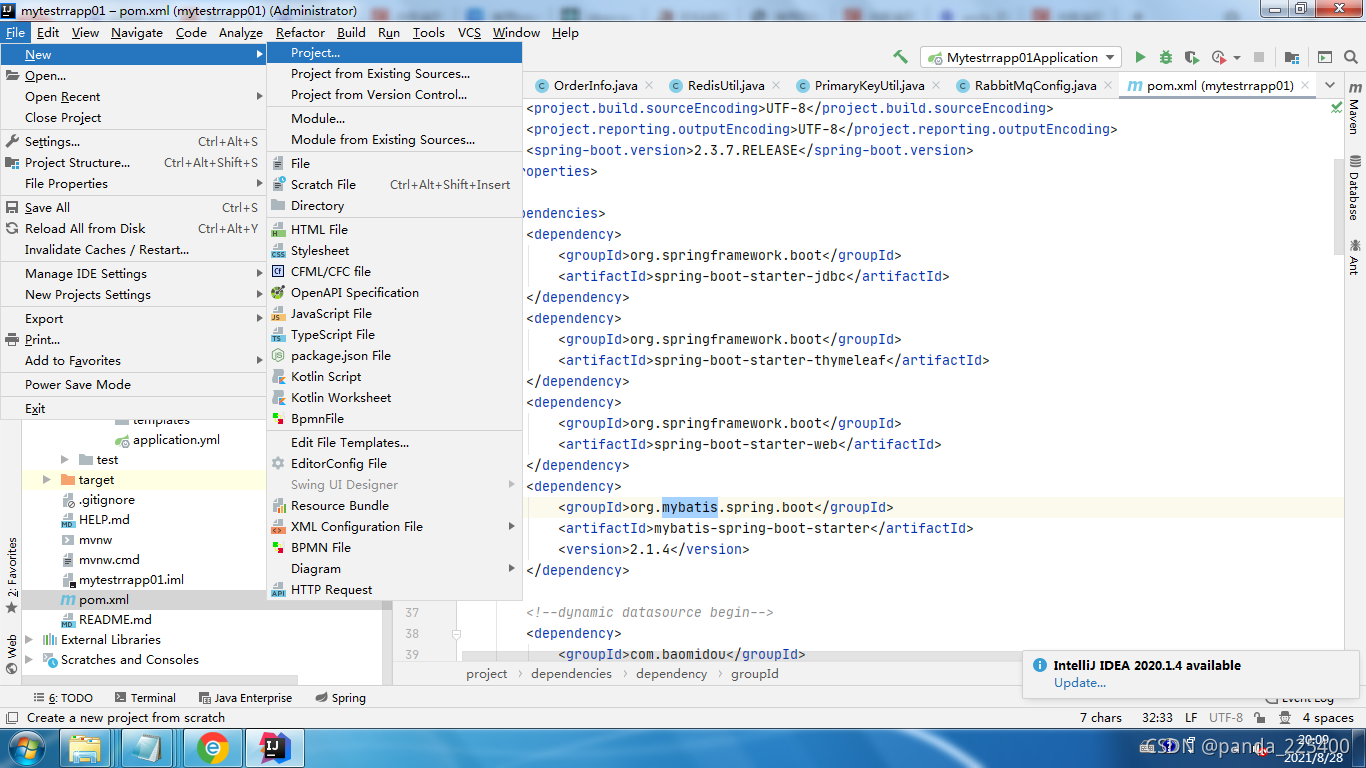Run the application with coverage
Viewport: 1366px width, 768px height.
click(x=1191, y=57)
